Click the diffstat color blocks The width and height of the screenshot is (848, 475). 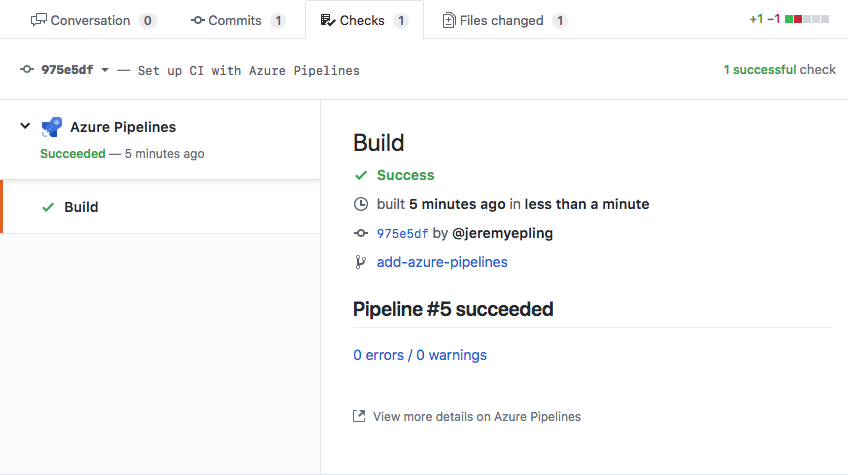click(807, 19)
